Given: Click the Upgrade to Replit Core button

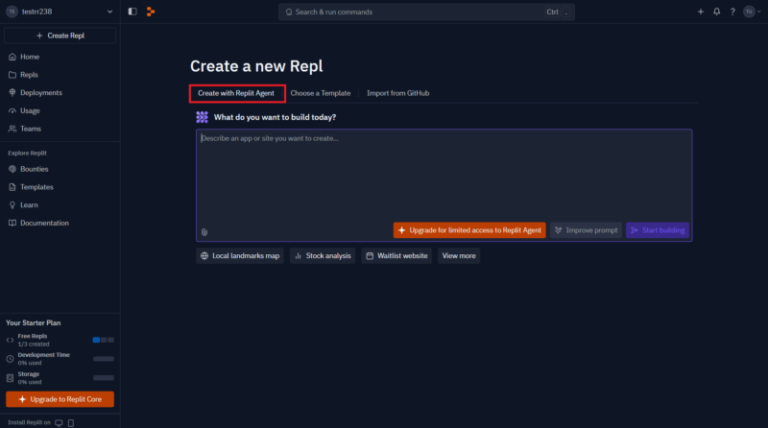Looking at the screenshot, I should (60, 399).
